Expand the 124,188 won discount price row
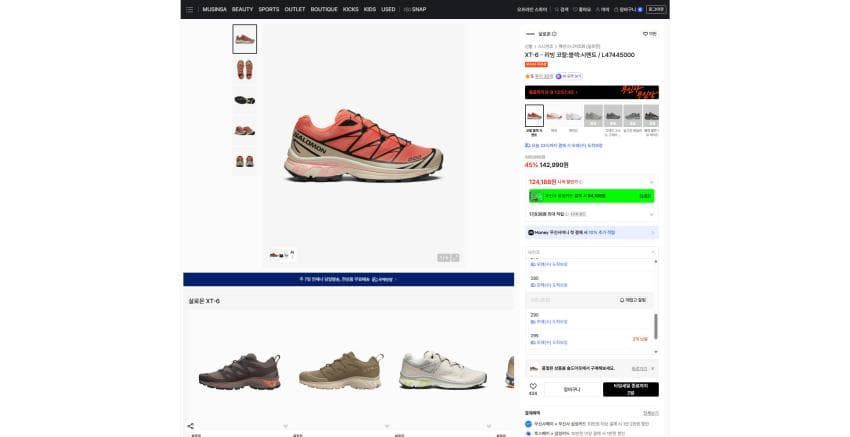Image resolution: width=850 pixels, height=437 pixels. point(592,182)
